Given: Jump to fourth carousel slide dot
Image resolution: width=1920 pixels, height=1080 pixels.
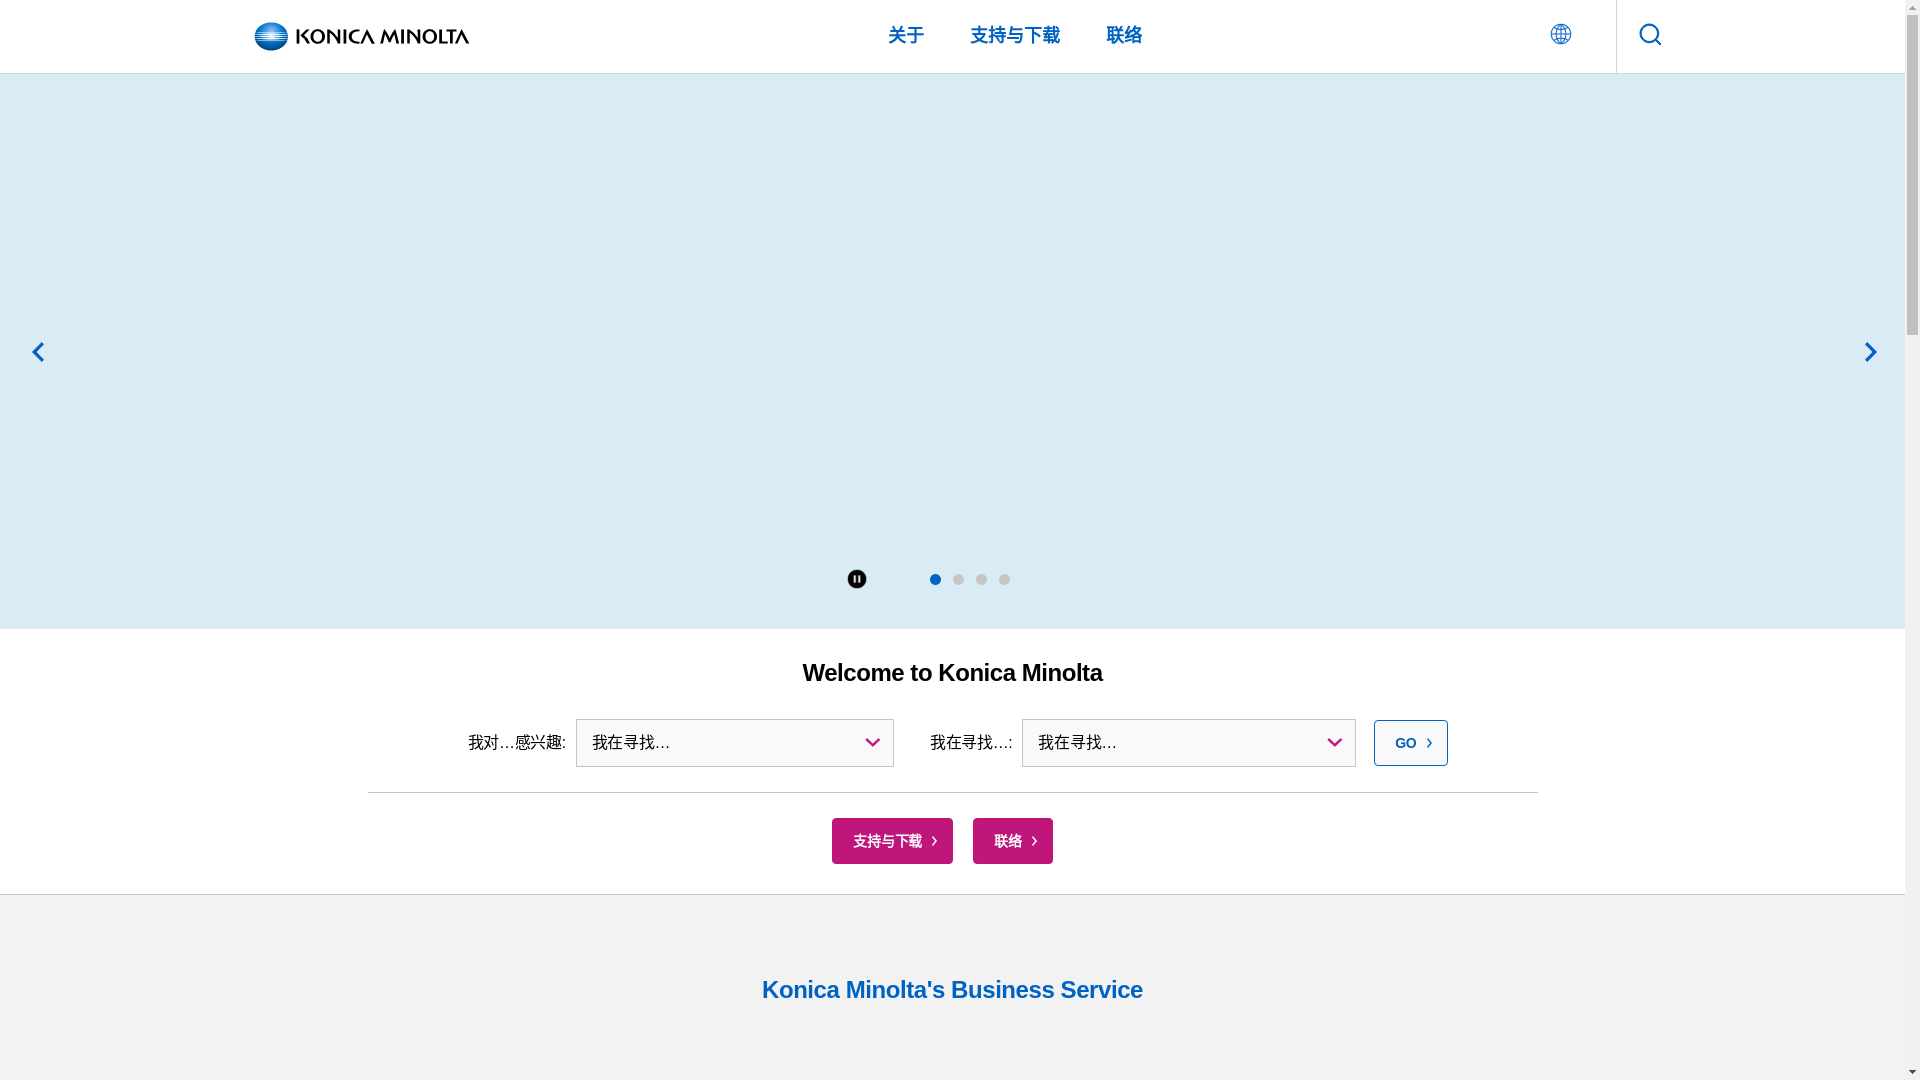Looking at the screenshot, I should 1004,580.
